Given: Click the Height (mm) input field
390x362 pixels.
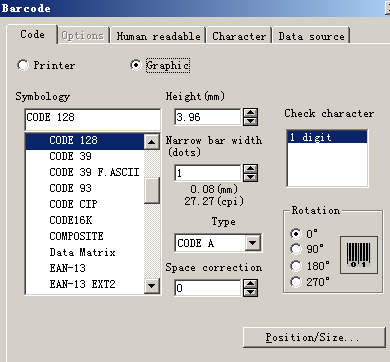Looking at the screenshot, I should click(x=207, y=117).
